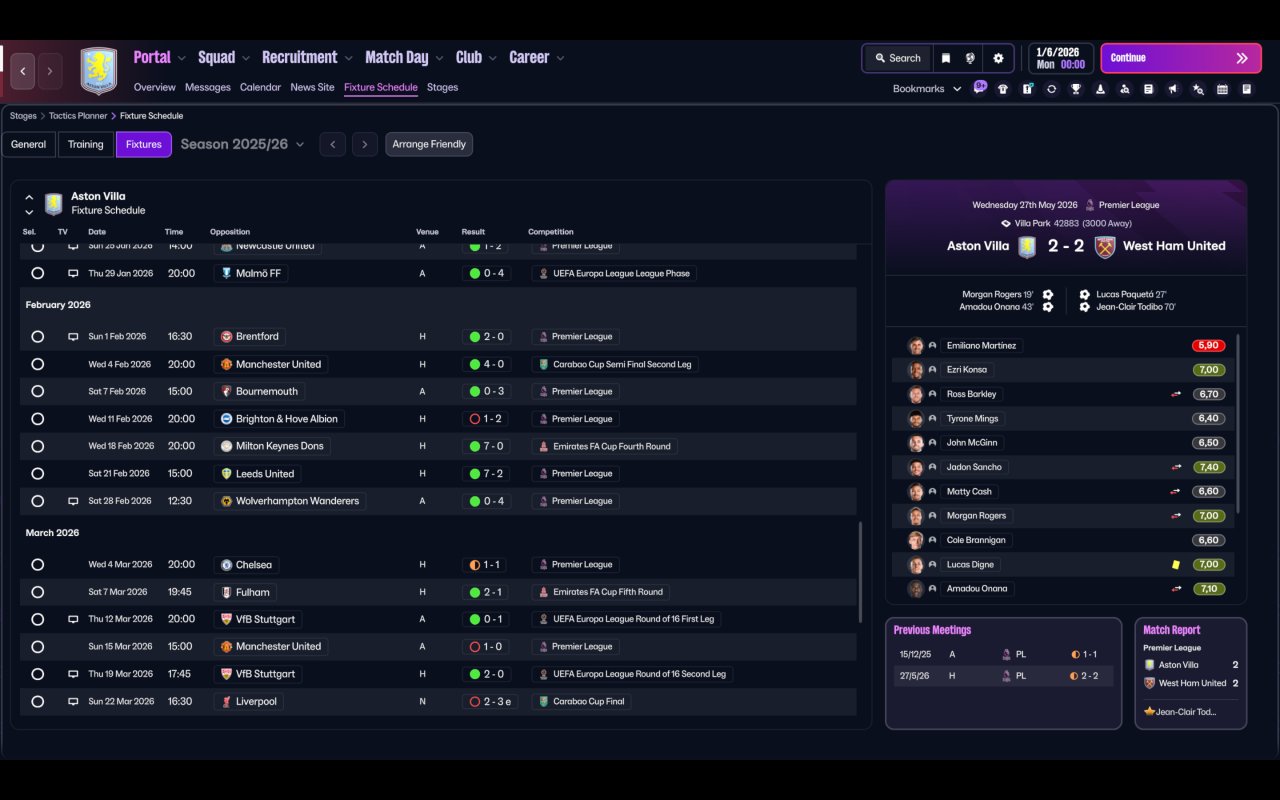Open the Match Day menu dropdown
Screen dimensions: 1280x800
tap(404, 58)
